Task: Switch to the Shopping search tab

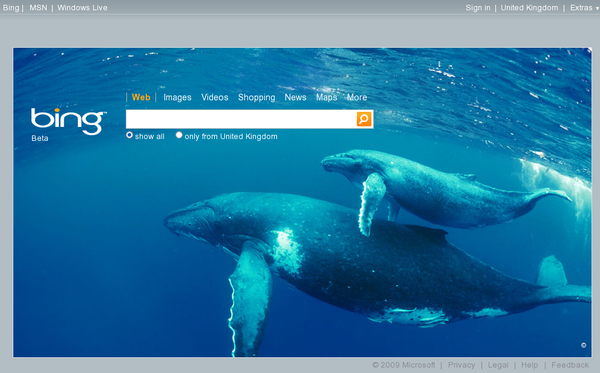Action: pos(256,98)
